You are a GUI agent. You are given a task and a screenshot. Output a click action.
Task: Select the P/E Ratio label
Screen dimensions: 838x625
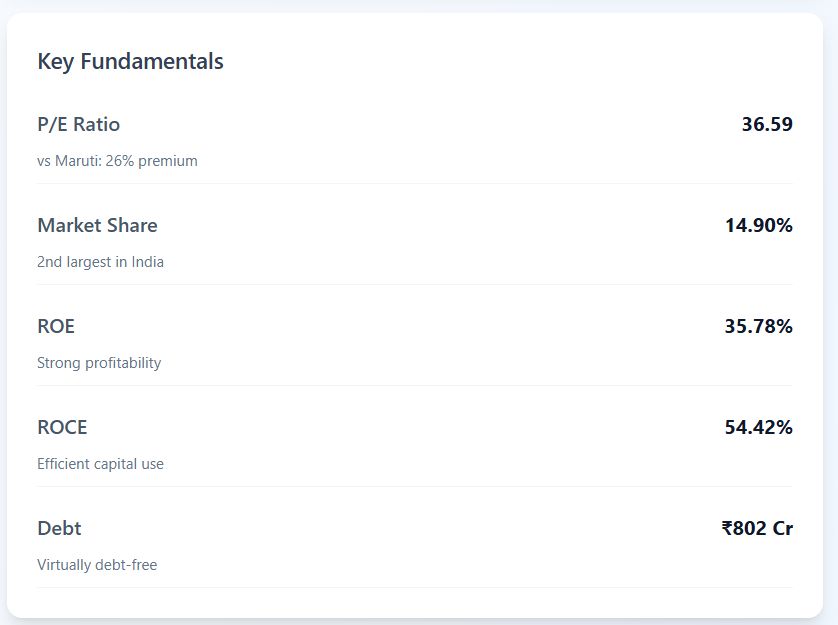(78, 124)
